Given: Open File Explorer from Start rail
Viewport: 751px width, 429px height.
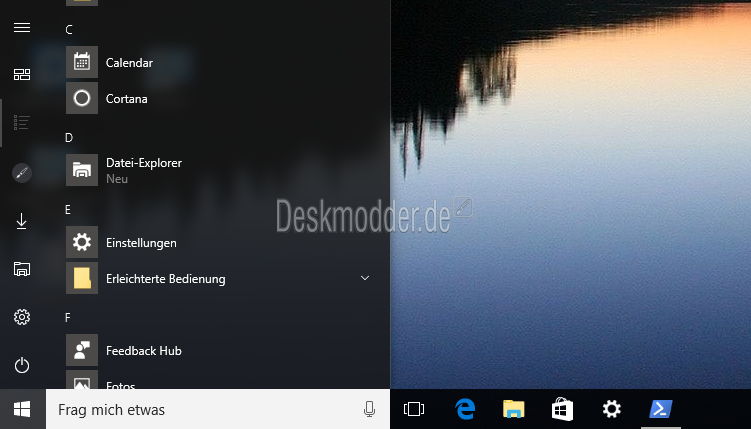Looking at the screenshot, I should (22, 269).
